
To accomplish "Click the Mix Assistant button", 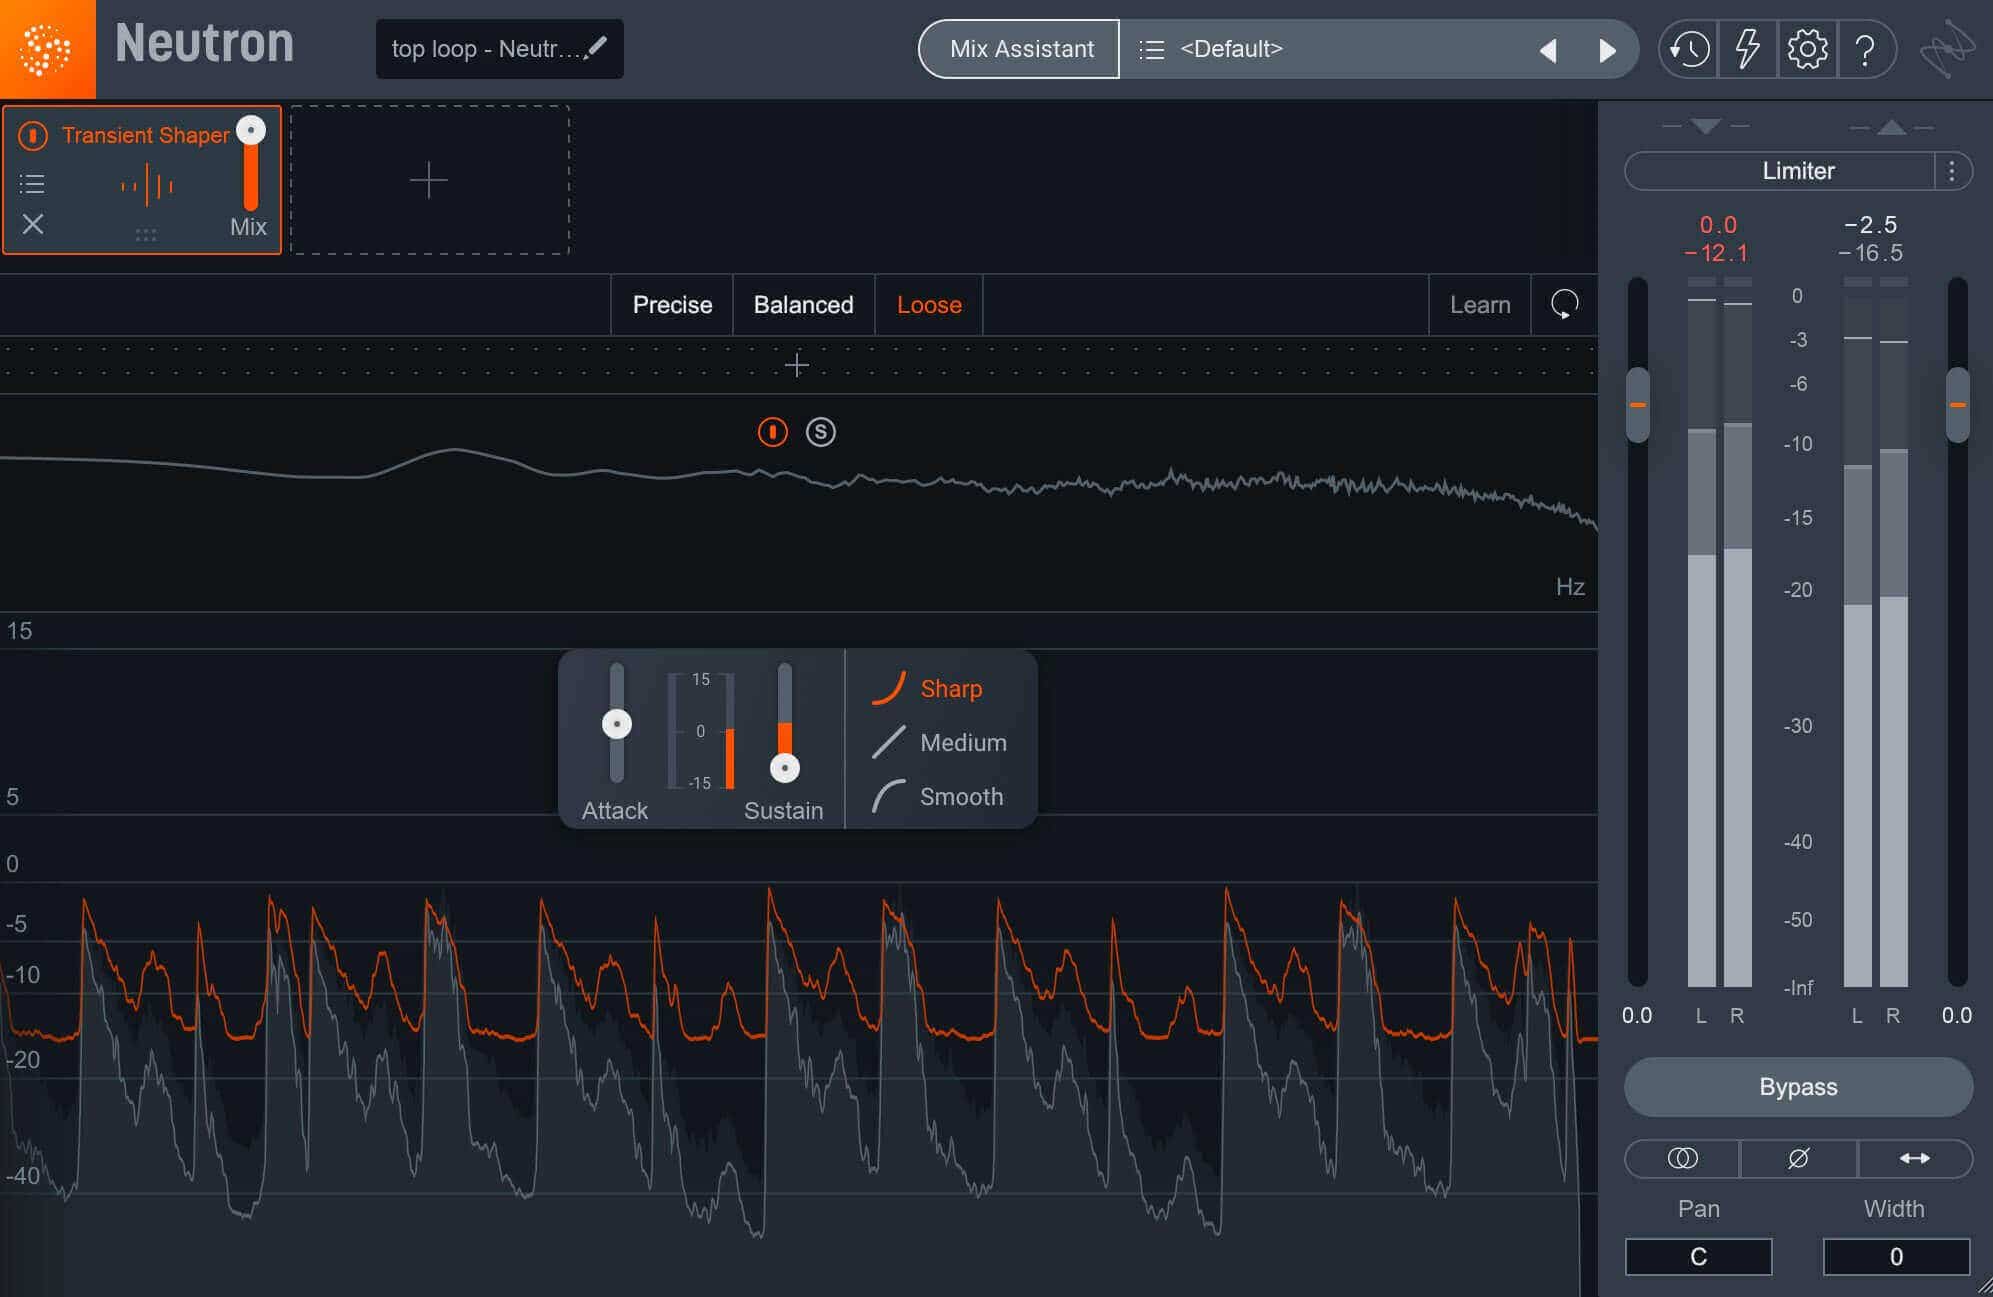I will pyautogui.click(x=1021, y=49).
